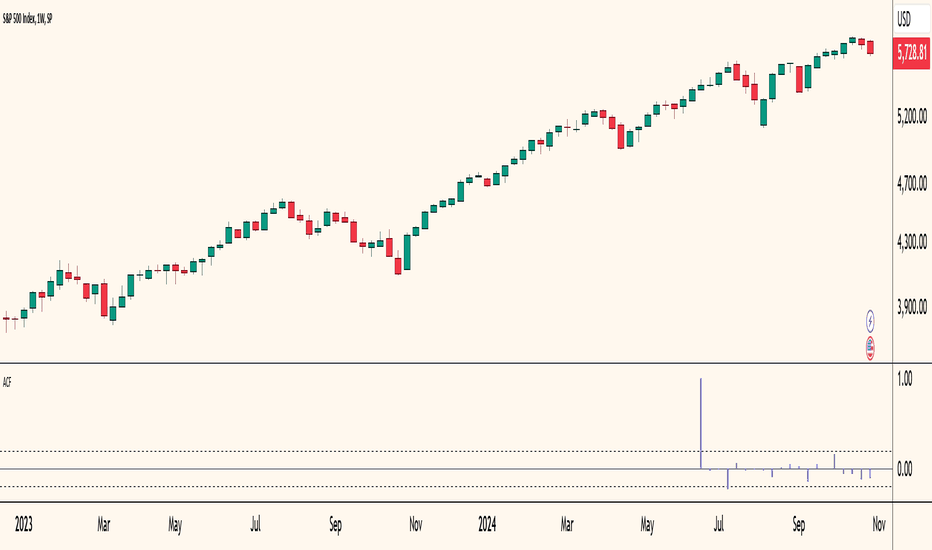This screenshot has width=932, height=550.
Task: Click the tall ACF spike bar at lag zero
Action: pos(701,423)
